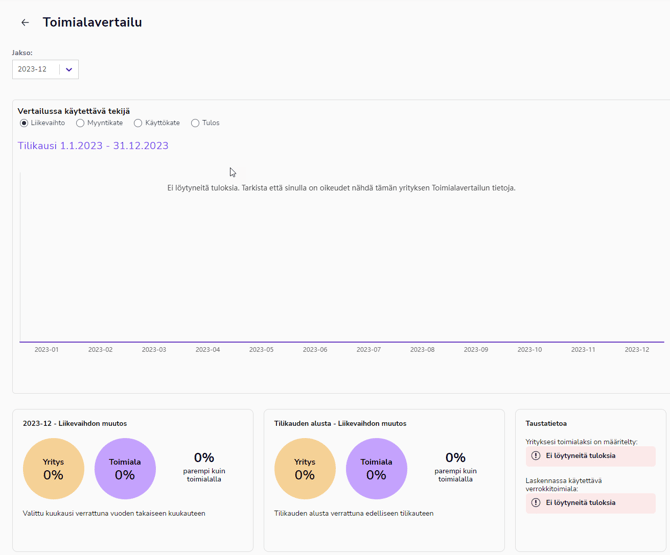Viewport: 670px width, 555px height.
Task: Click the purple Toimiala circle in 2023-12 card
Action: coord(125,468)
